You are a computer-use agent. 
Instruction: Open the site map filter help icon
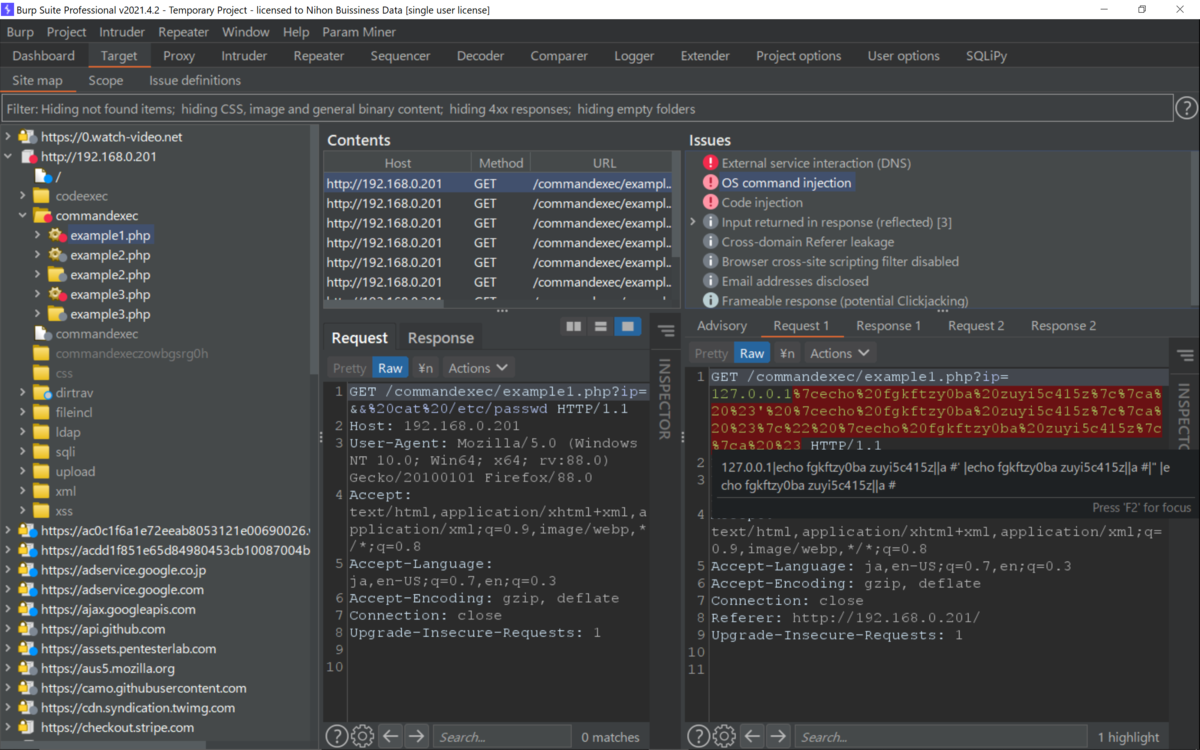(1185, 108)
